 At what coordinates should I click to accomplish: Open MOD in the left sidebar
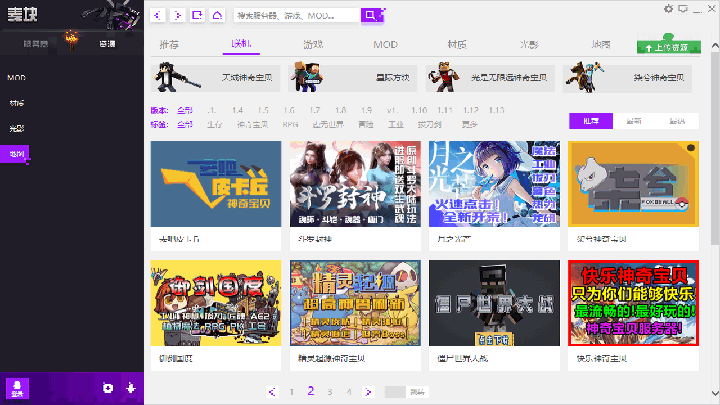coord(17,78)
